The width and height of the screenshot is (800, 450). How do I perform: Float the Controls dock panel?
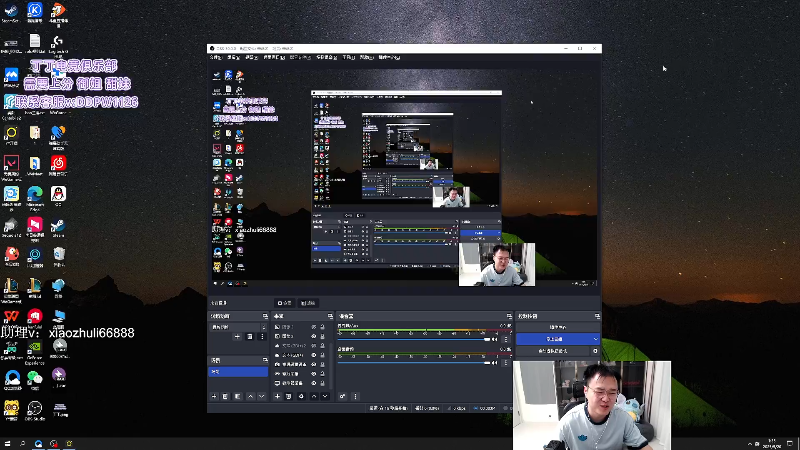[597, 316]
